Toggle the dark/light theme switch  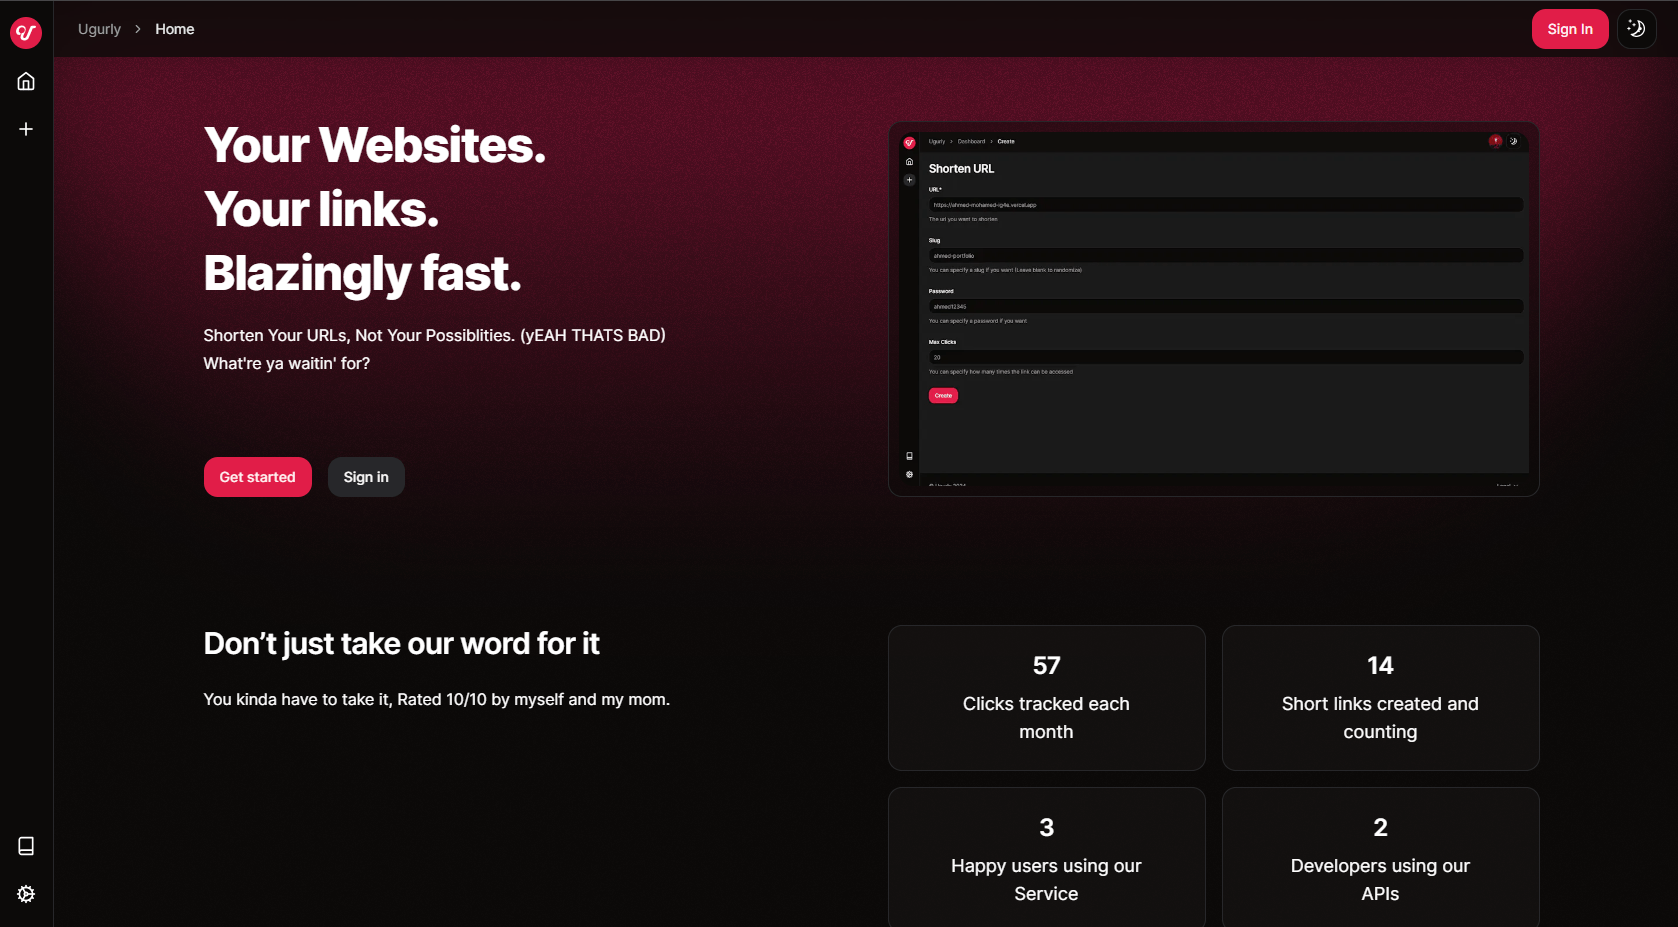pyautogui.click(x=1636, y=29)
